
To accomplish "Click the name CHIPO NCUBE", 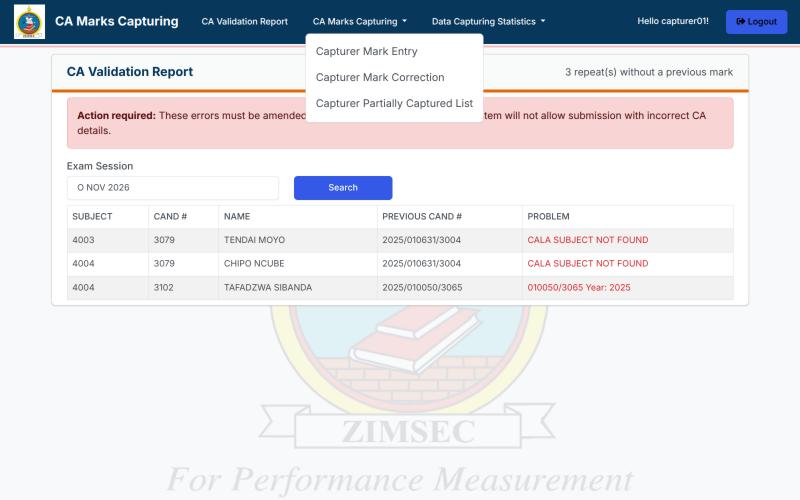I will click(x=254, y=263).
